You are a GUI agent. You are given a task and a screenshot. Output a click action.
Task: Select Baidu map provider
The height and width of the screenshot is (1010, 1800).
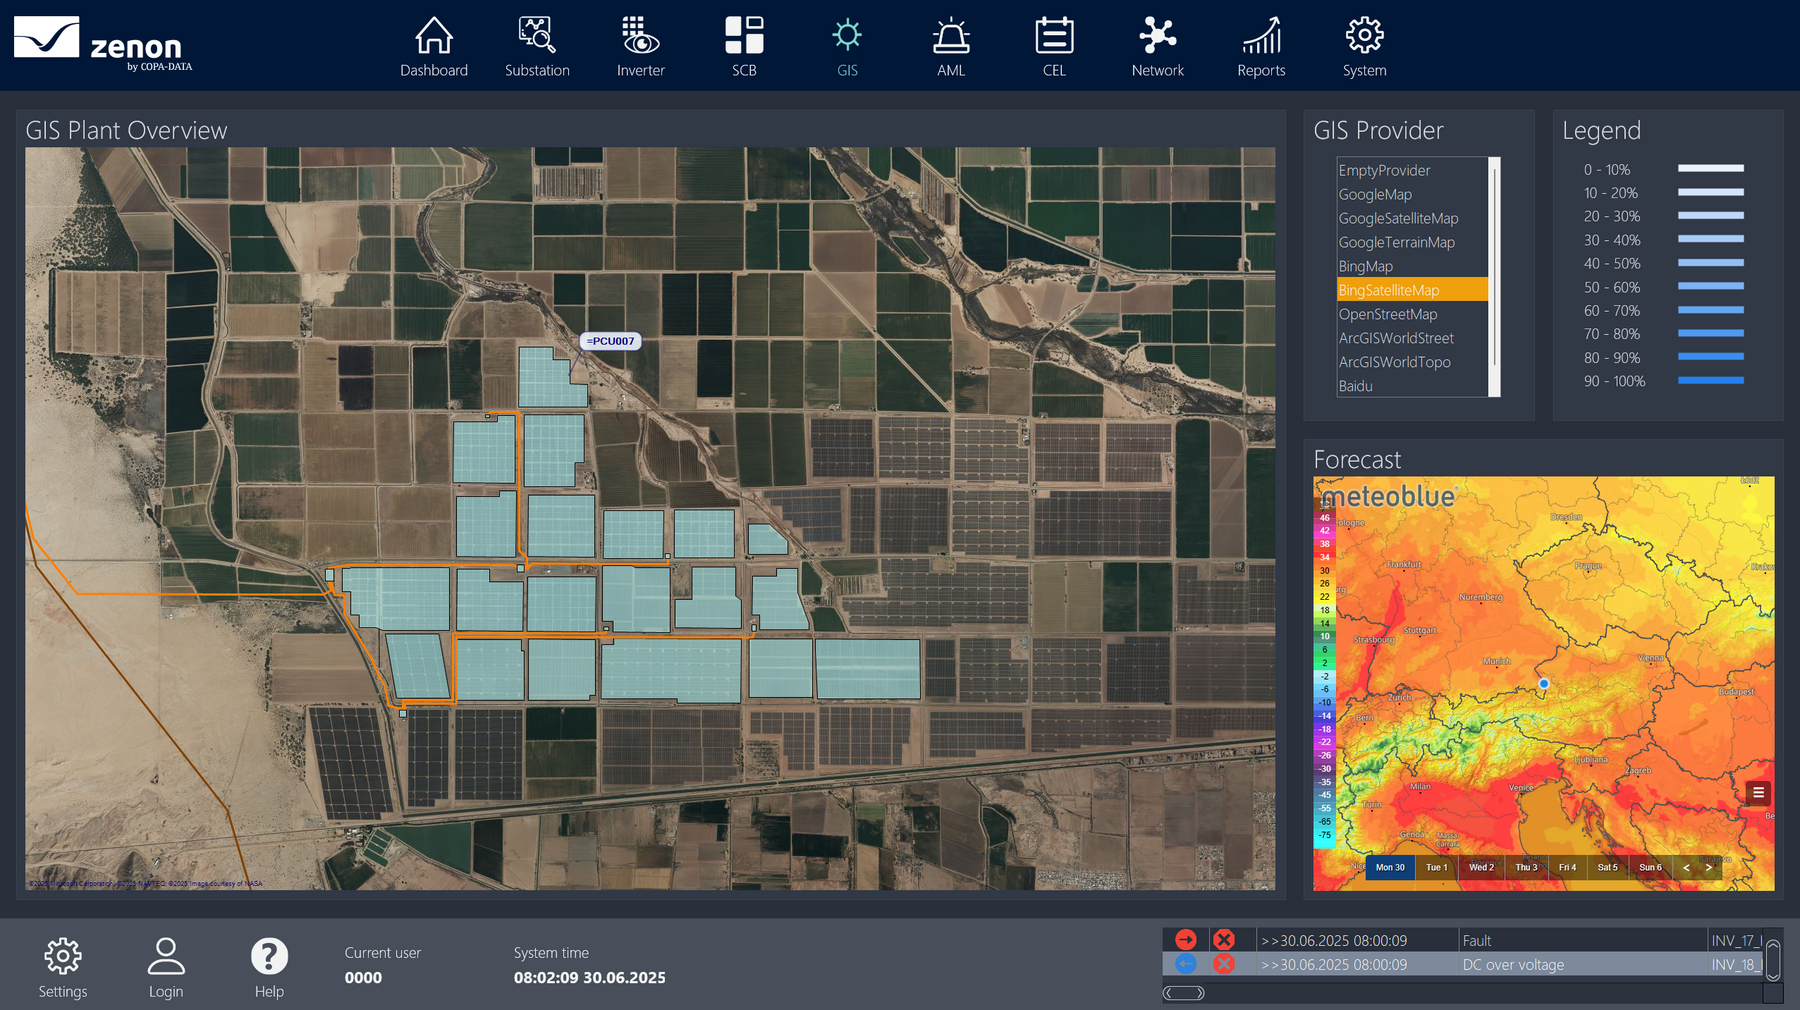[1412, 386]
